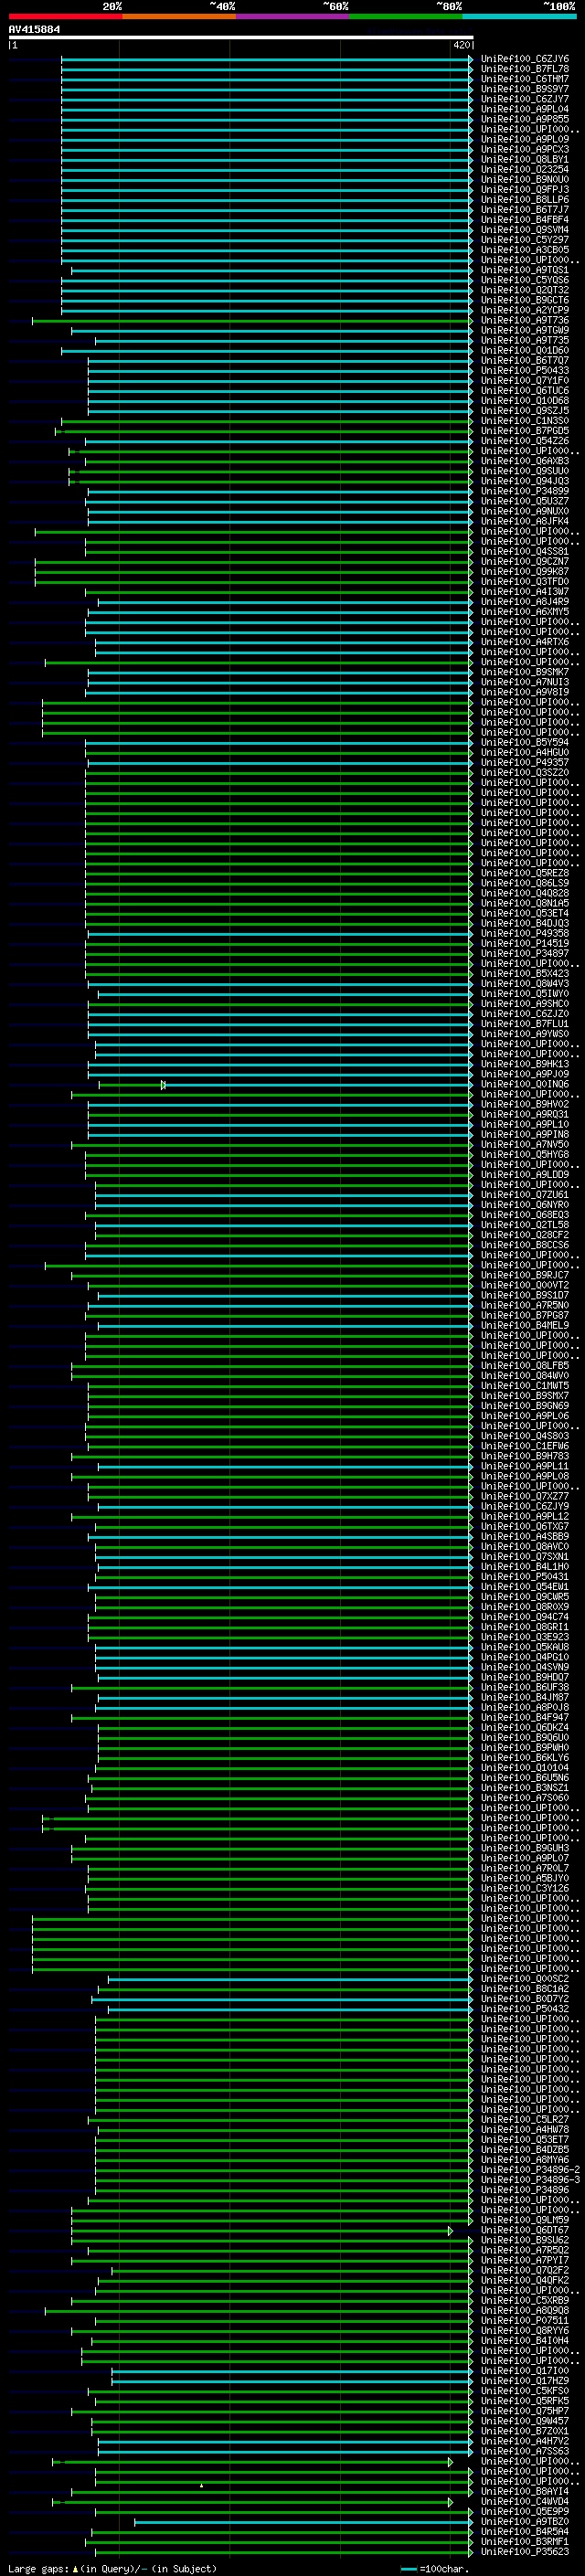Click the end arrow of the Q6DT67 alignment bar
The image size is (585, 2576).
pyautogui.click(x=451, y=2230)
